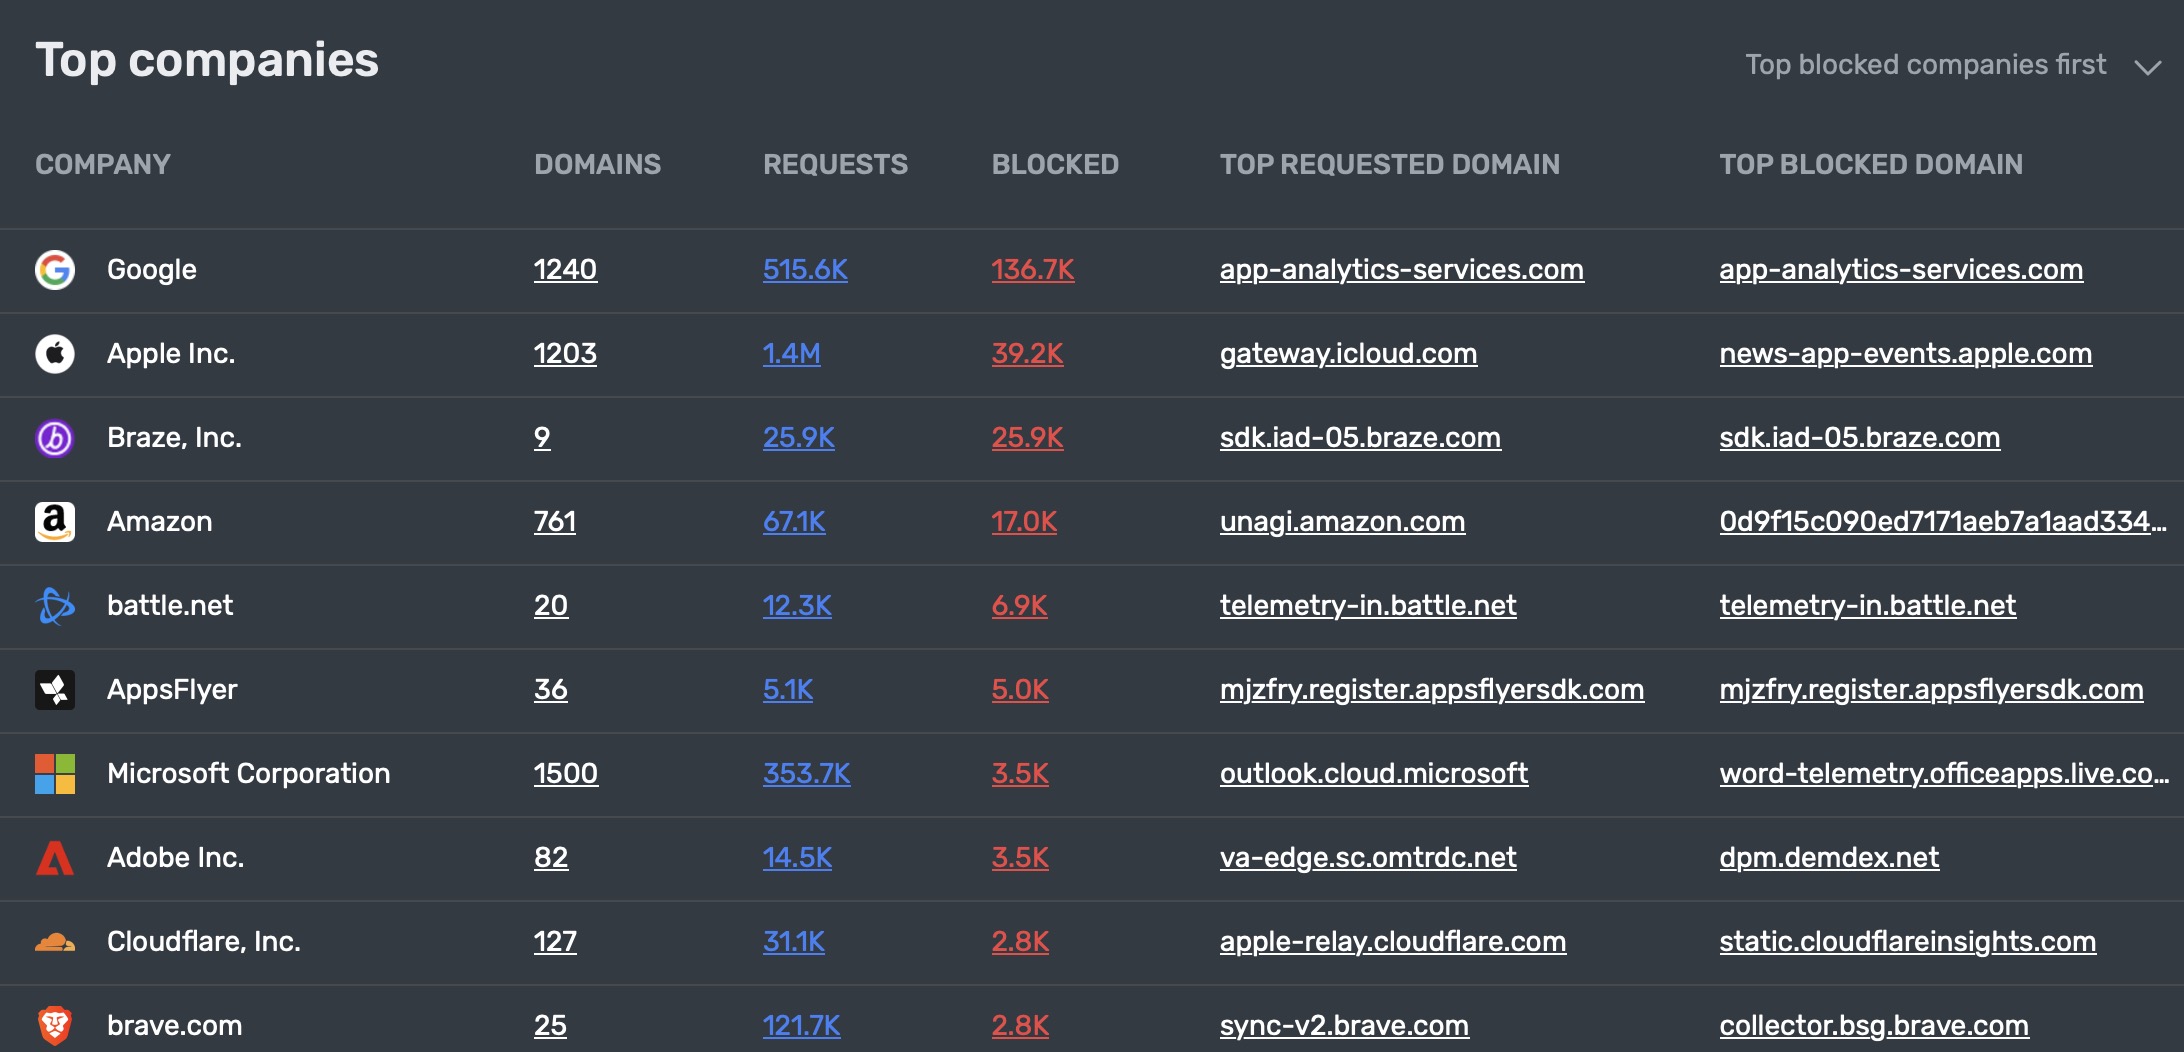The image size is (2184, 1052).
Task: Click the BLOCKED column header
Action: (x=1055, y=165)
